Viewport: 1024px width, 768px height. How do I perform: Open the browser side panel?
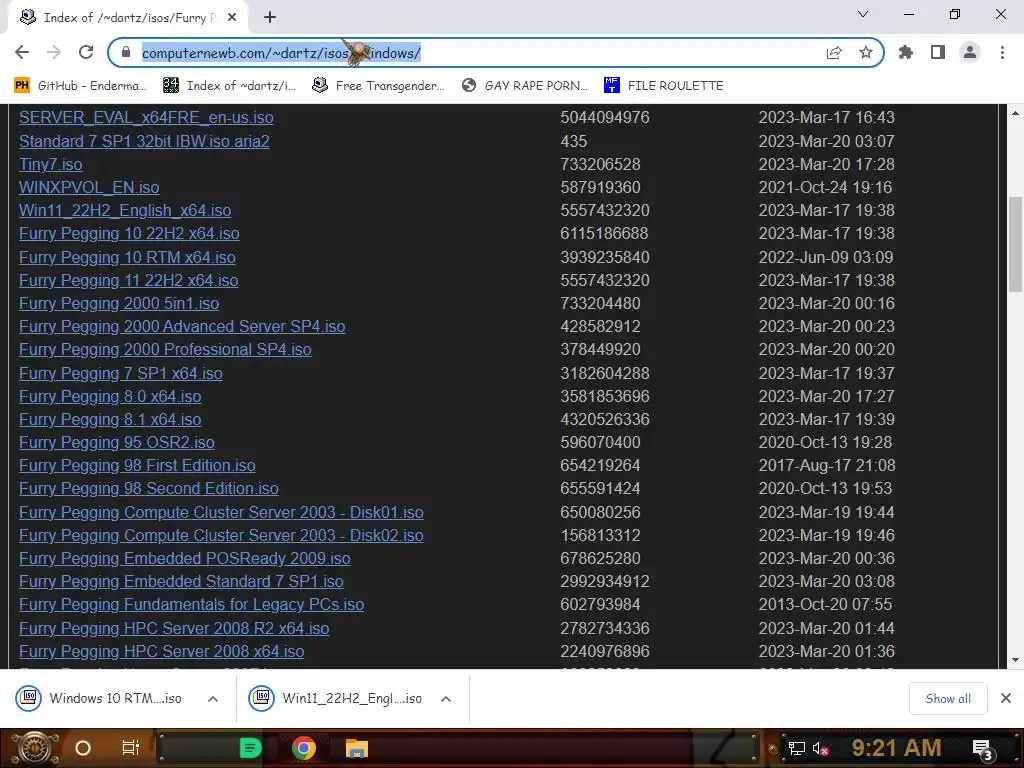point(938,52)
